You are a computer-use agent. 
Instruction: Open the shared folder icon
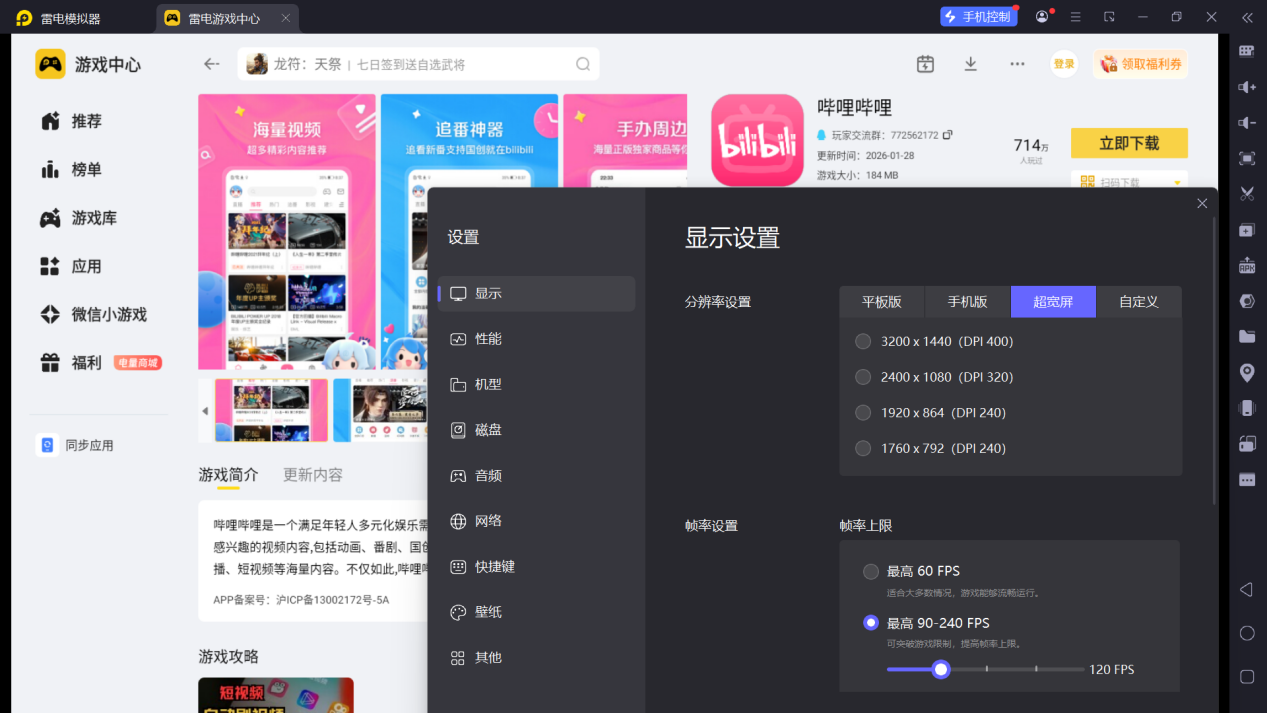pyautogui.click(x=1247, y=336)
